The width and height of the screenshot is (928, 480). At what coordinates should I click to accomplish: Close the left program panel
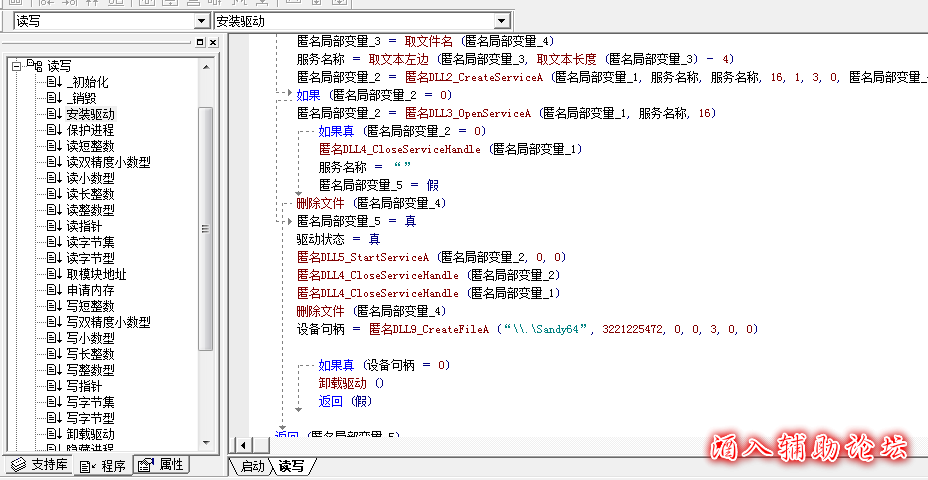(x=212, y=43)
